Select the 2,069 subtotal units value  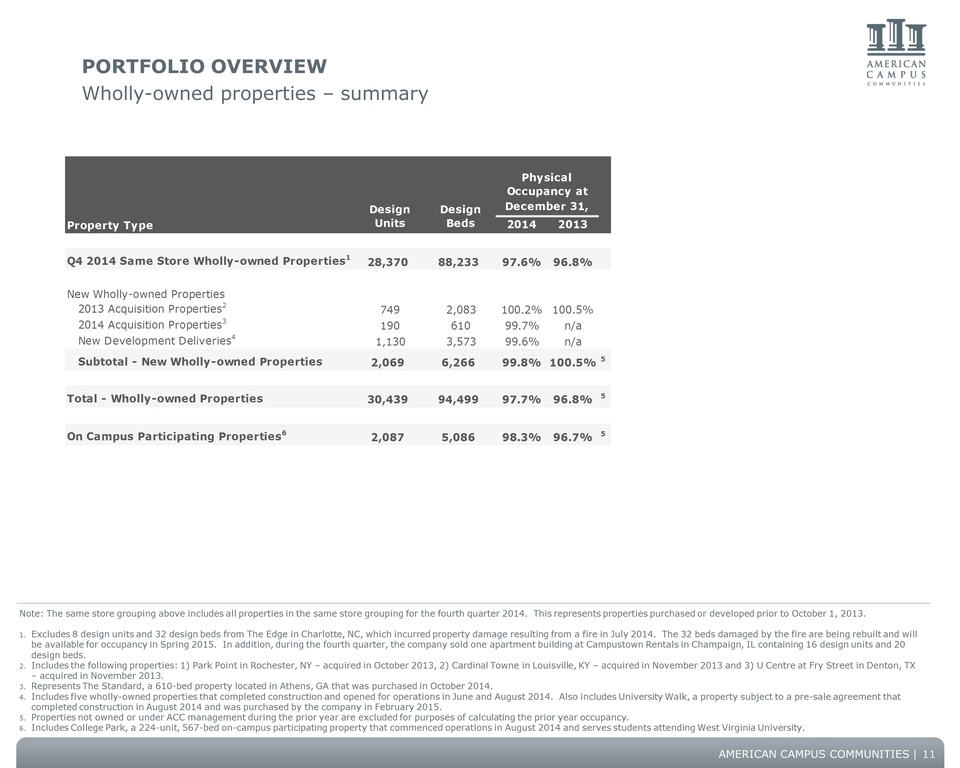click(x=388, y=363)
